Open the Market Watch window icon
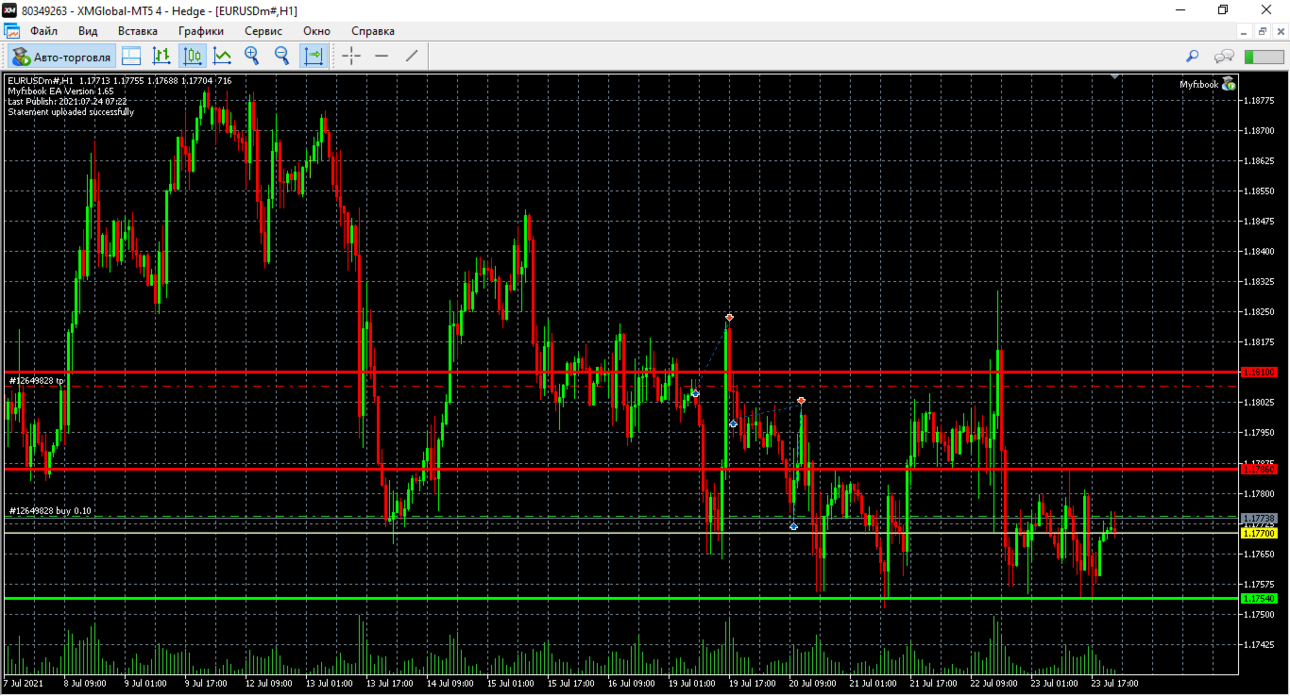 tap(131, 56)
